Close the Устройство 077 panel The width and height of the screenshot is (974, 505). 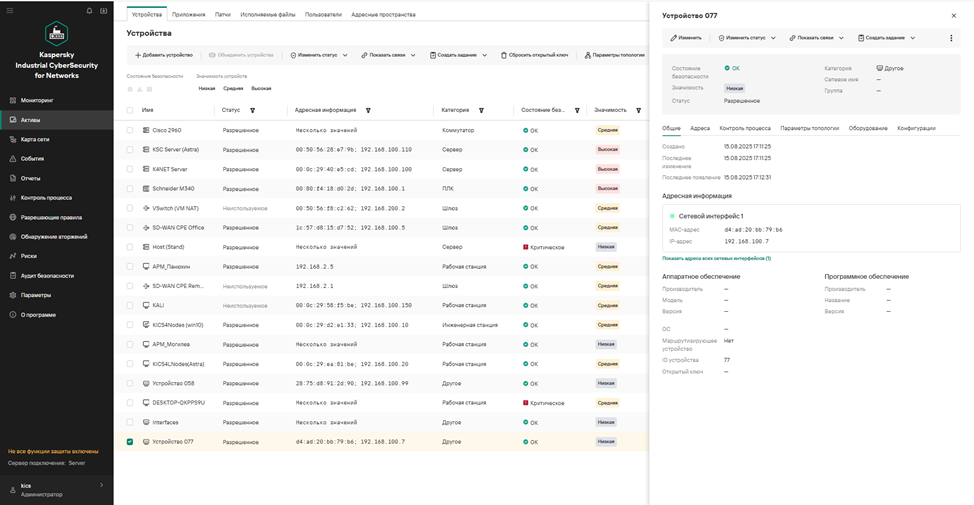(954, 16)
